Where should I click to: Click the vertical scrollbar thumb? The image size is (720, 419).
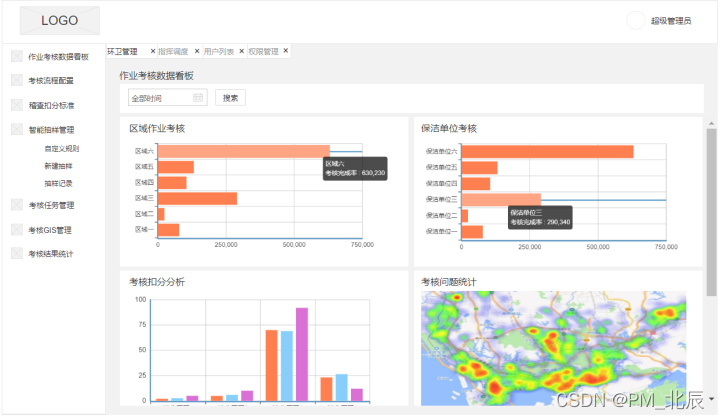[711, 212]
